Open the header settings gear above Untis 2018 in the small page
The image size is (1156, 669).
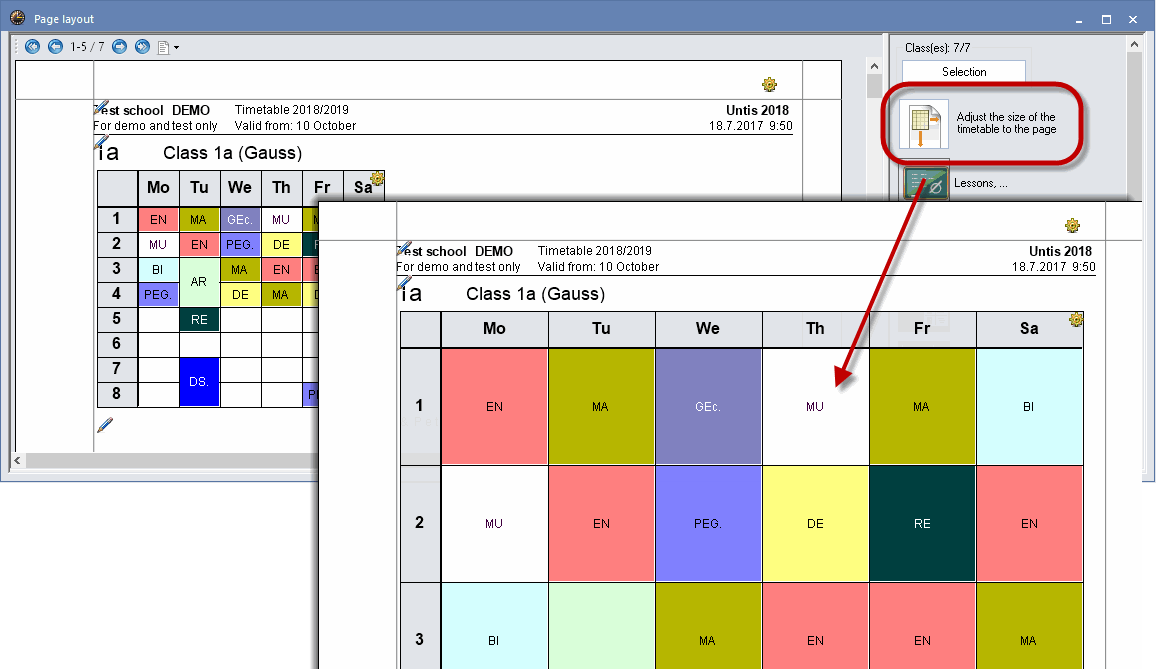tap(769, 84)
